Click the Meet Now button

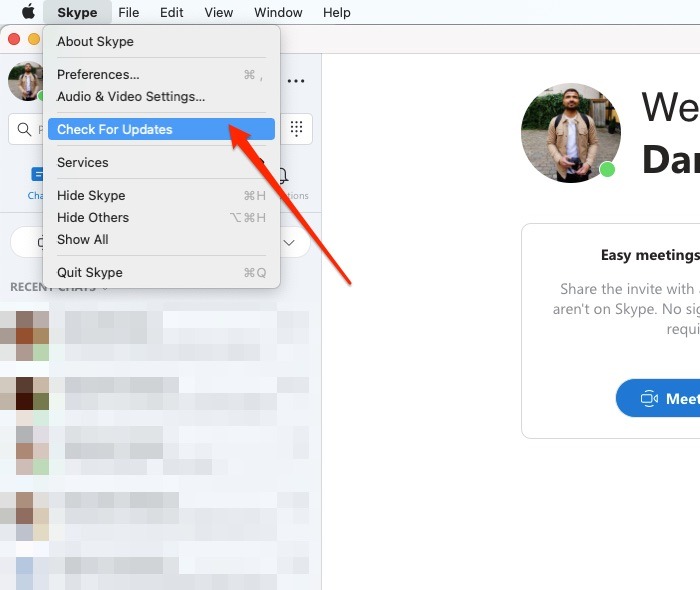click(x=658, y=398)
